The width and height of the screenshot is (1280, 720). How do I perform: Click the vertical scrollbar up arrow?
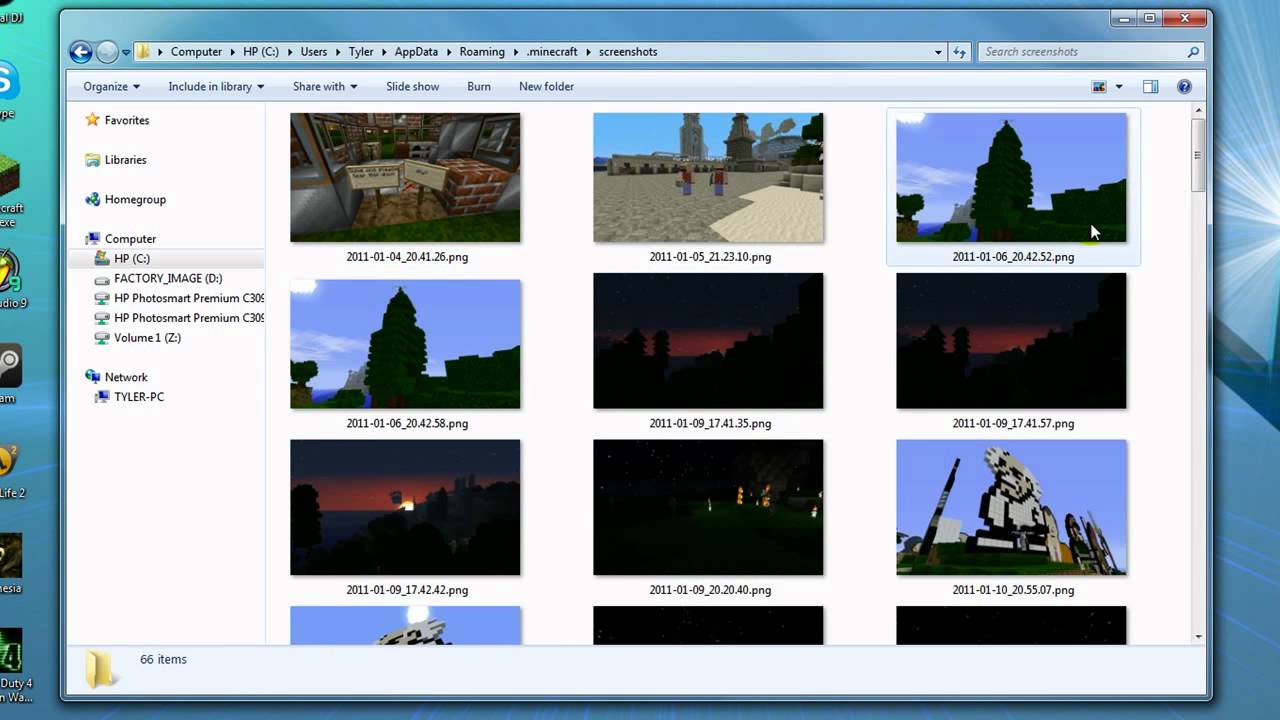click(1198, 112)
